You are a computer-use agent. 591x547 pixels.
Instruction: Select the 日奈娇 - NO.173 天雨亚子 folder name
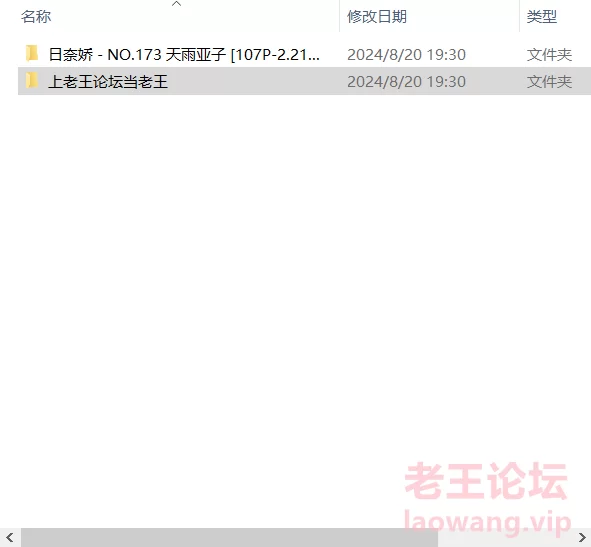tap(184, 55)
